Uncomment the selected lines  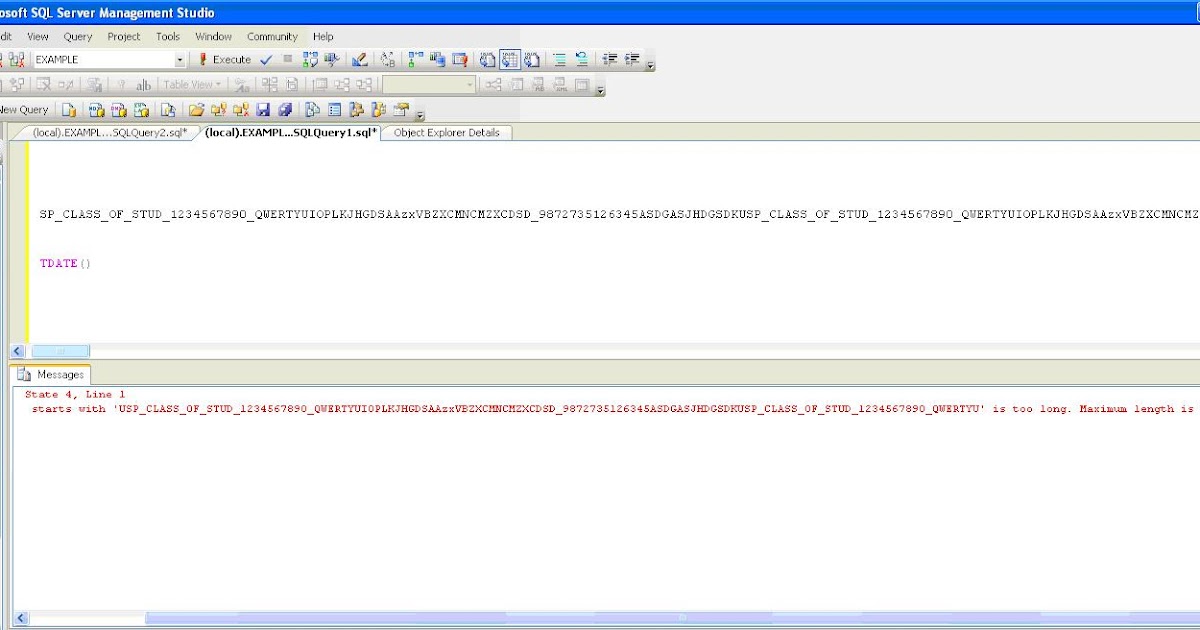(x=580, y=59)
